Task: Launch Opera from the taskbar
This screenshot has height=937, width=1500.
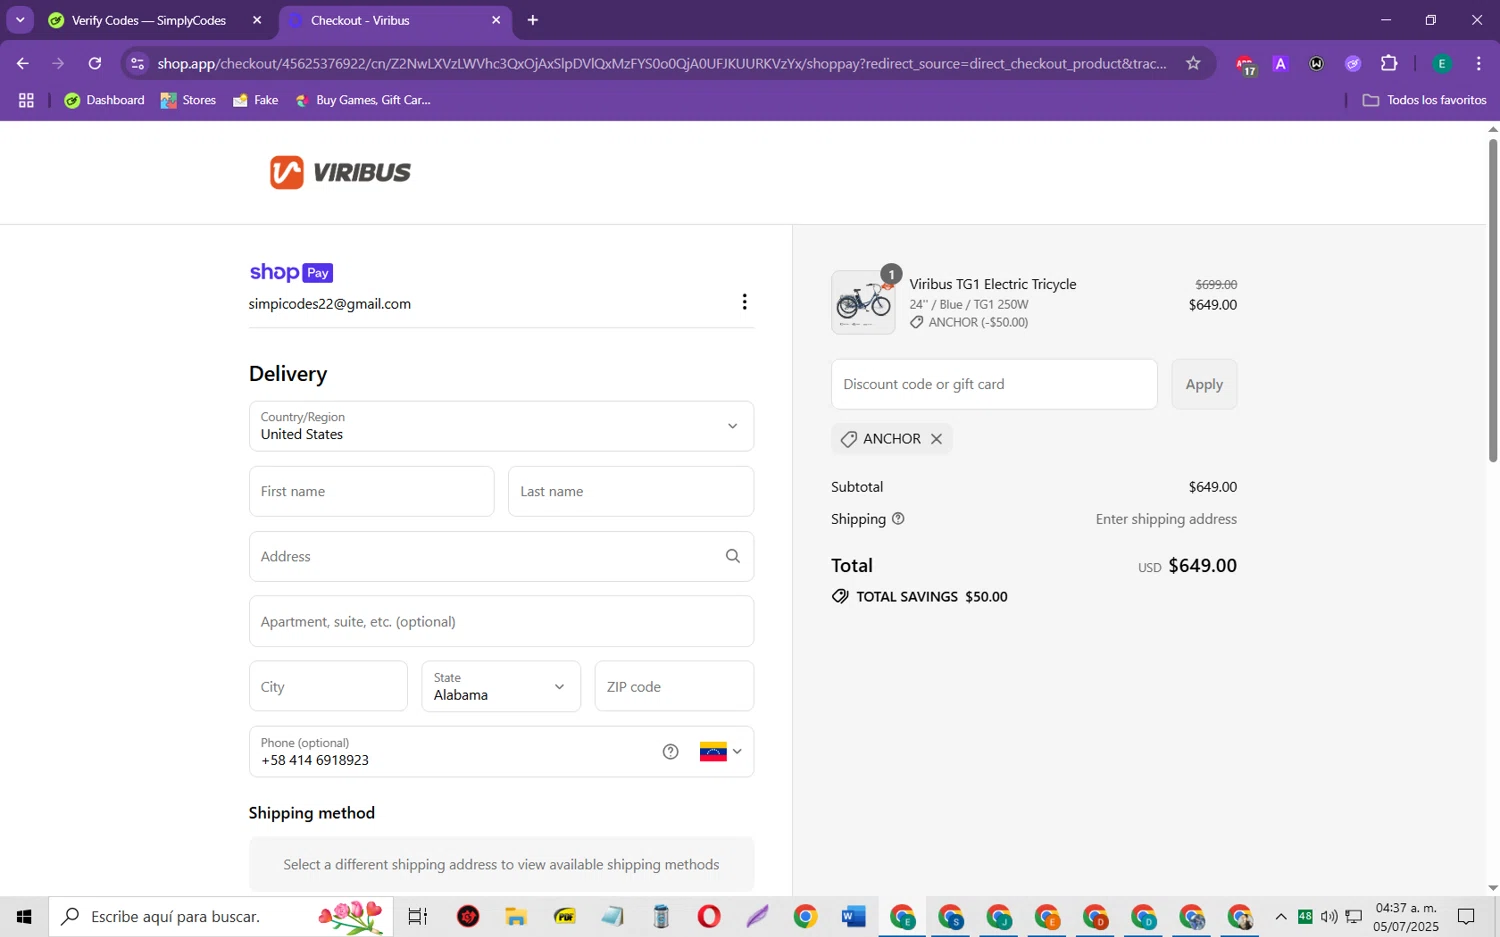Action: pyautogui.click(x=709, y=916)
